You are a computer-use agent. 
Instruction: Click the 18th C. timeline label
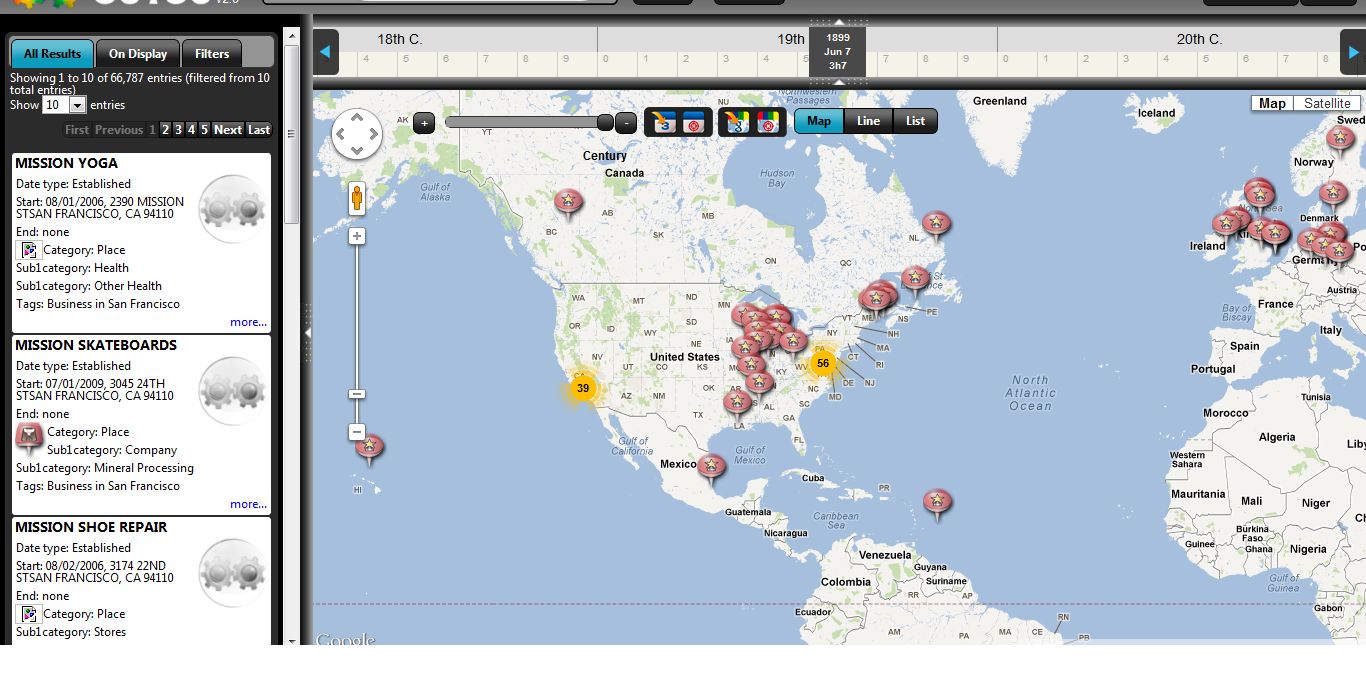tap(399, 39)
